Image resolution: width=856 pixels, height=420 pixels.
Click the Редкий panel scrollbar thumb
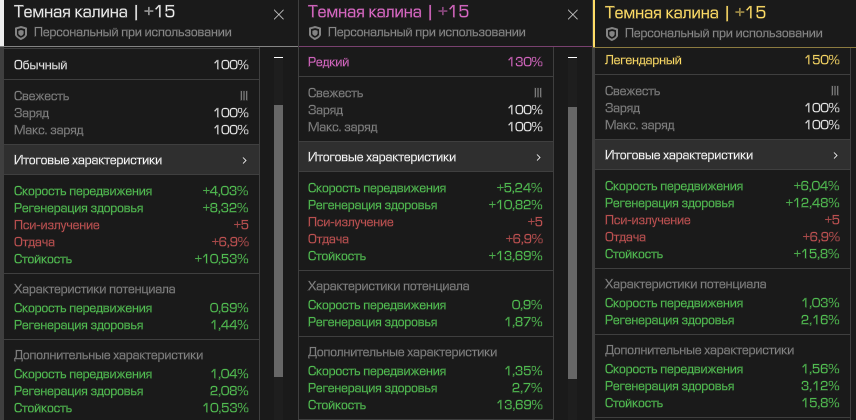point(573,243)
